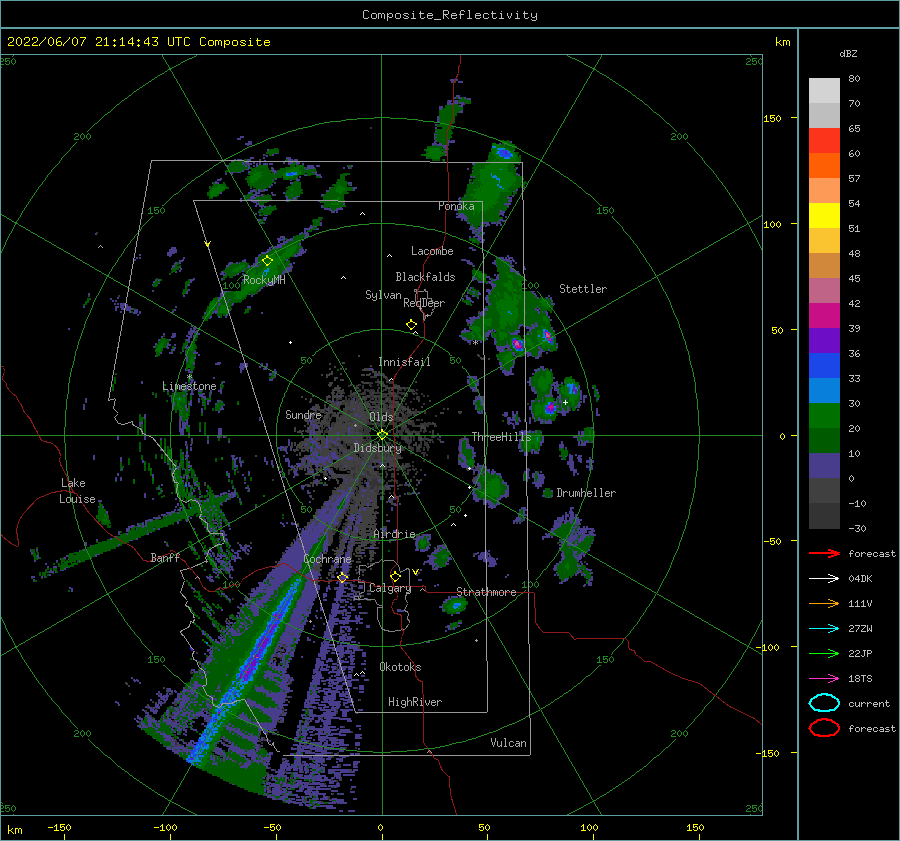Pick the indigo 10–0 dBZ swatch
The width and height of the screenshot is (900, 841).
pos(824,466)
